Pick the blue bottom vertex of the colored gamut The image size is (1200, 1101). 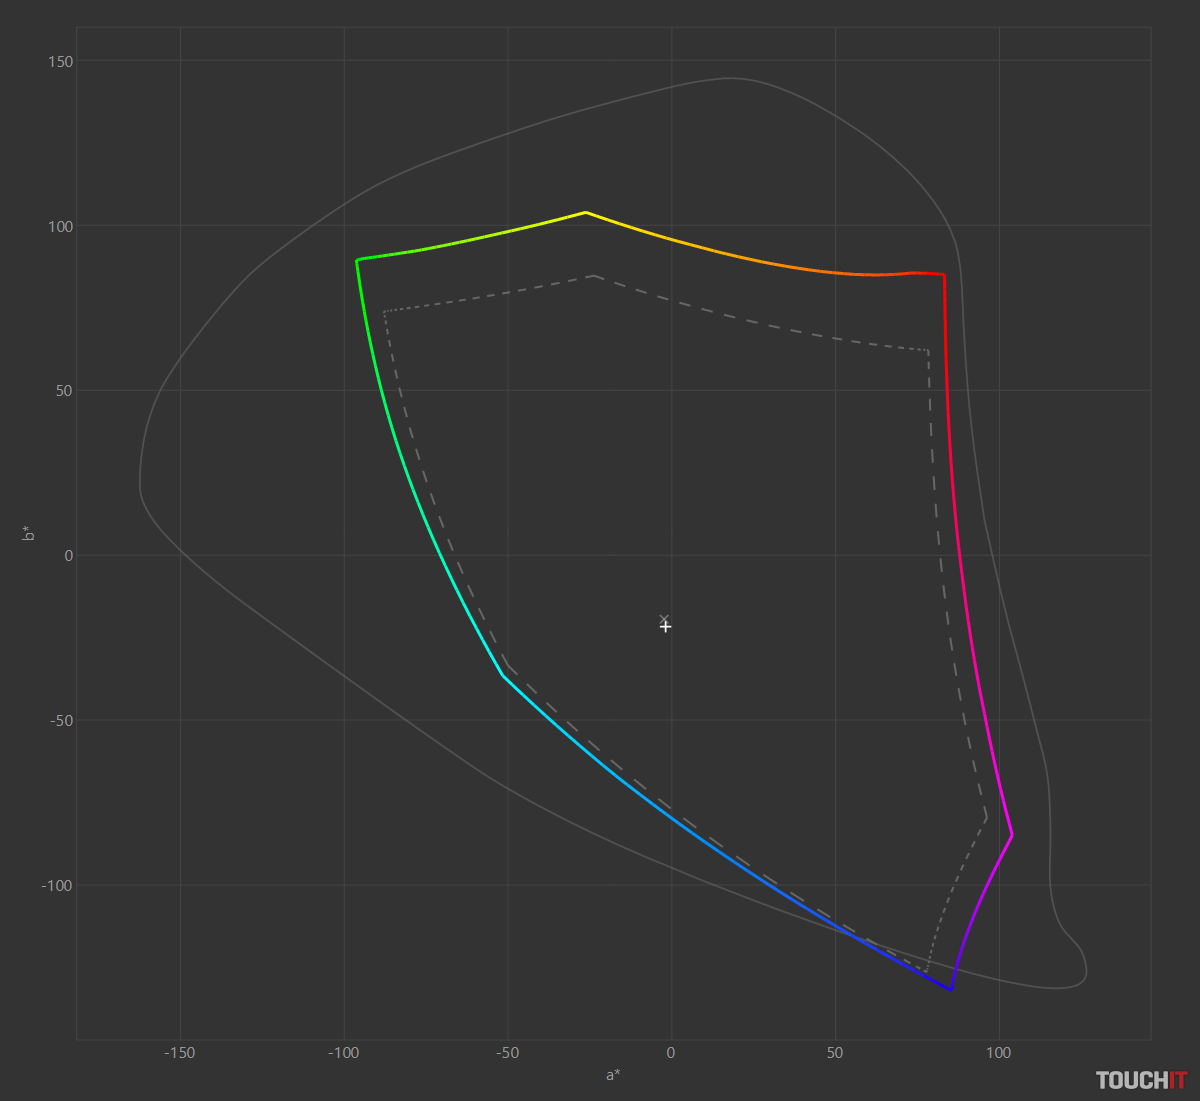pos(951,989)
